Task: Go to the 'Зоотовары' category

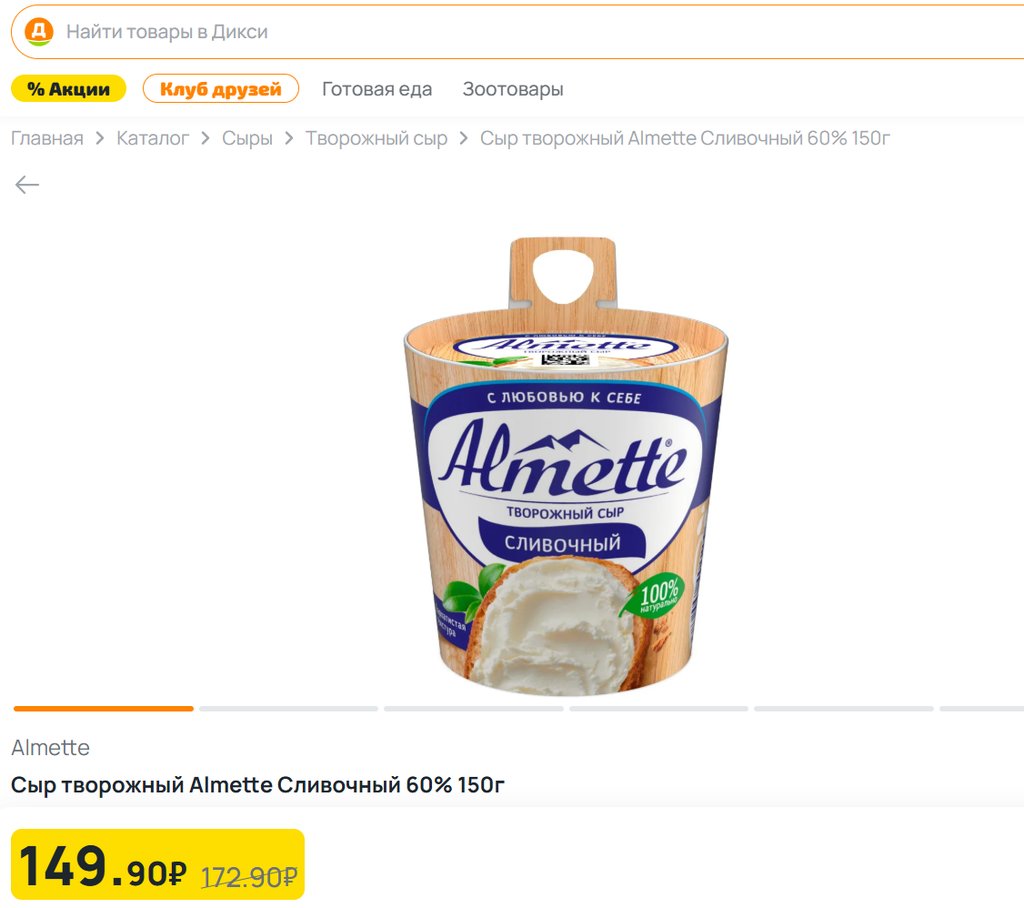Action: 513,89
